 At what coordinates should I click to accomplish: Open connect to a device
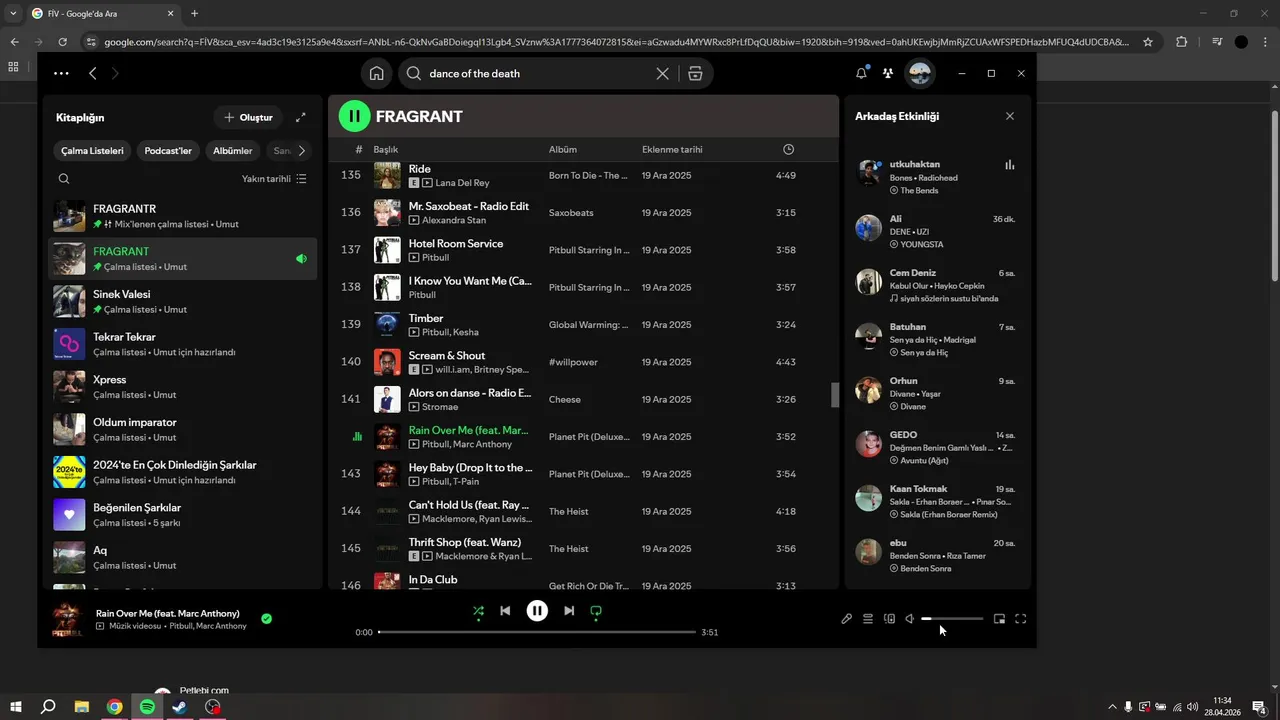(x=889, y=619)
